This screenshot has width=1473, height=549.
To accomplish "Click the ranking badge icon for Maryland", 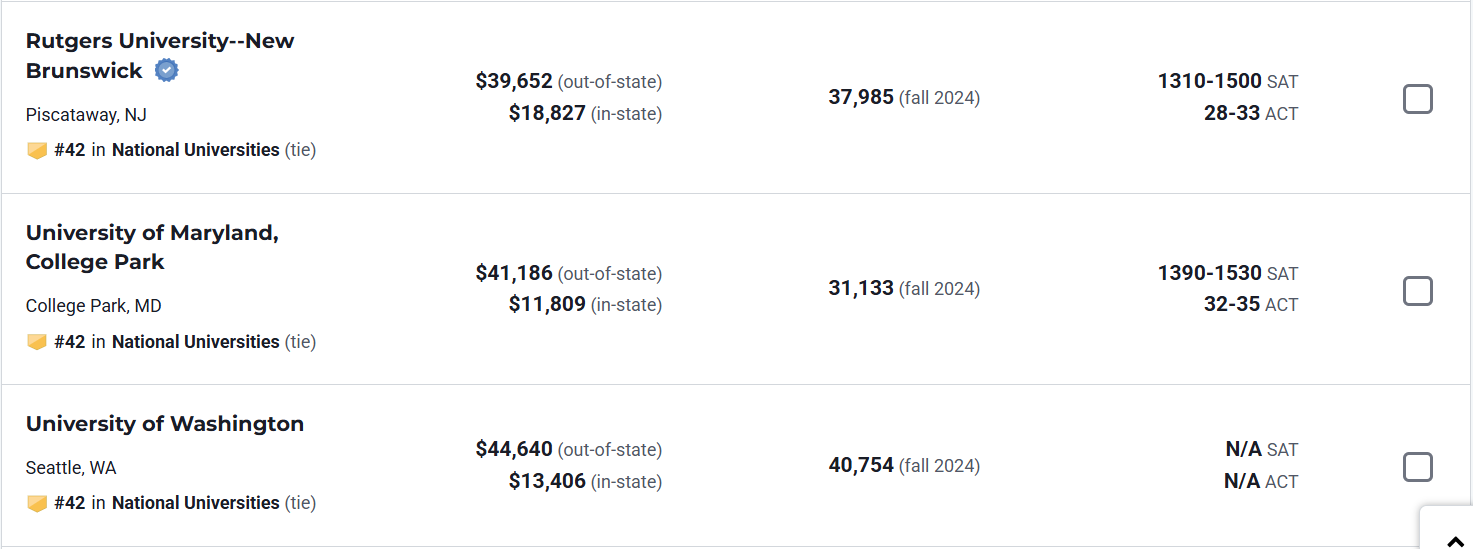I will 37,342.
